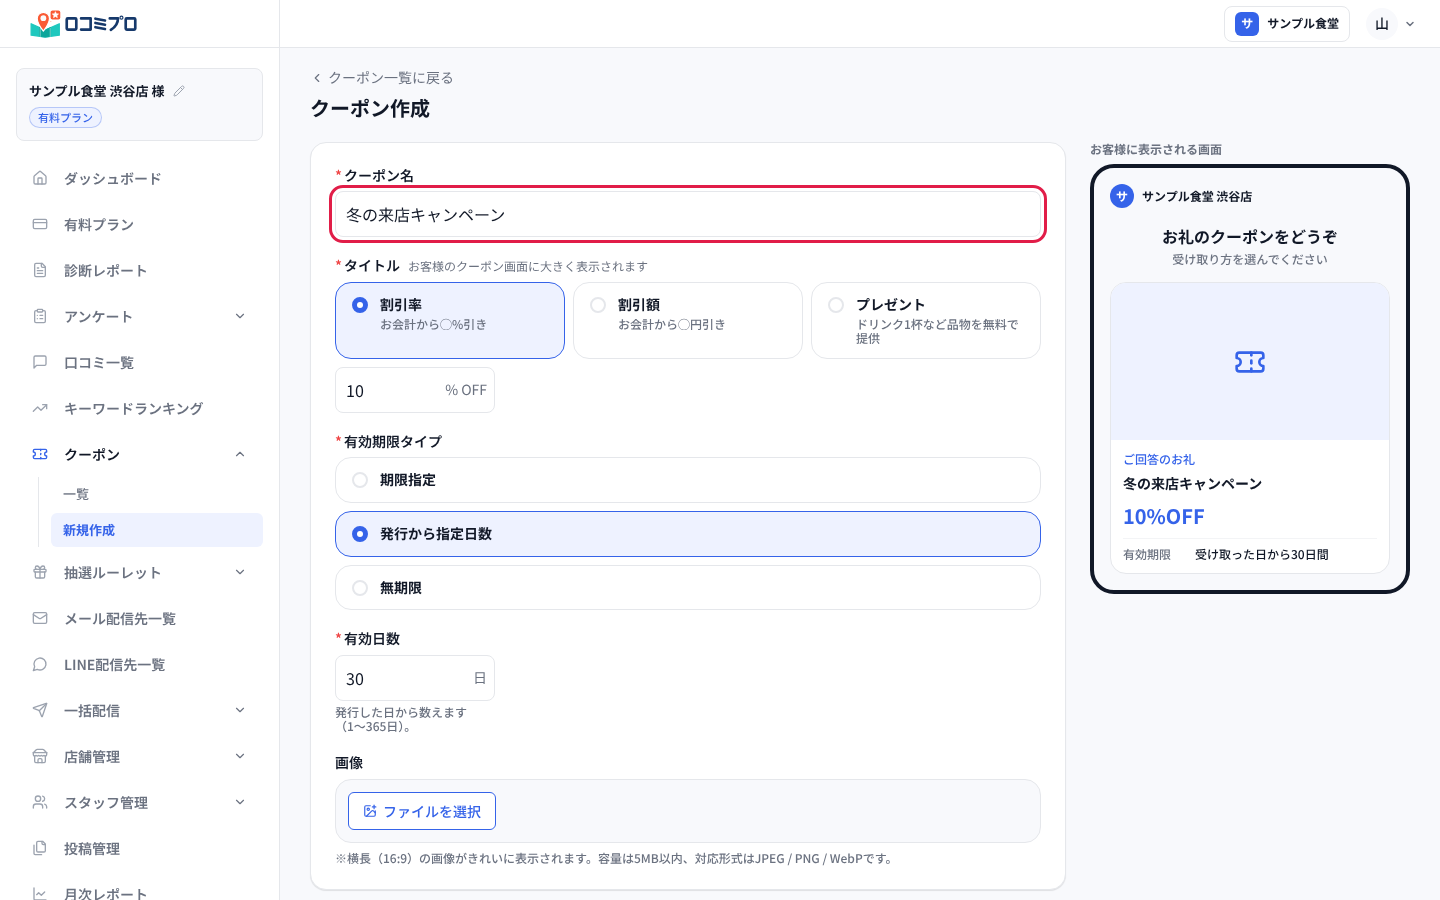The height and width of the screenshot is (900, 1440).
Task: Click the メール配信先一覧 envelope icon
Action: 40,618
